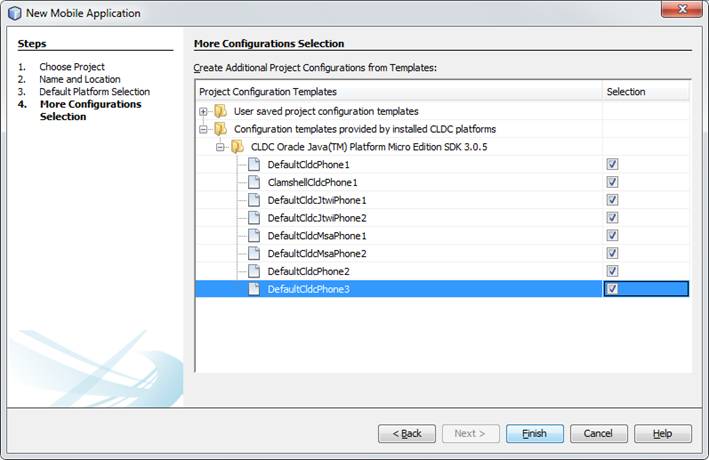709x460 pixels.
Task: Click the folder icon for User saved templates
Action: coord(220,111)
